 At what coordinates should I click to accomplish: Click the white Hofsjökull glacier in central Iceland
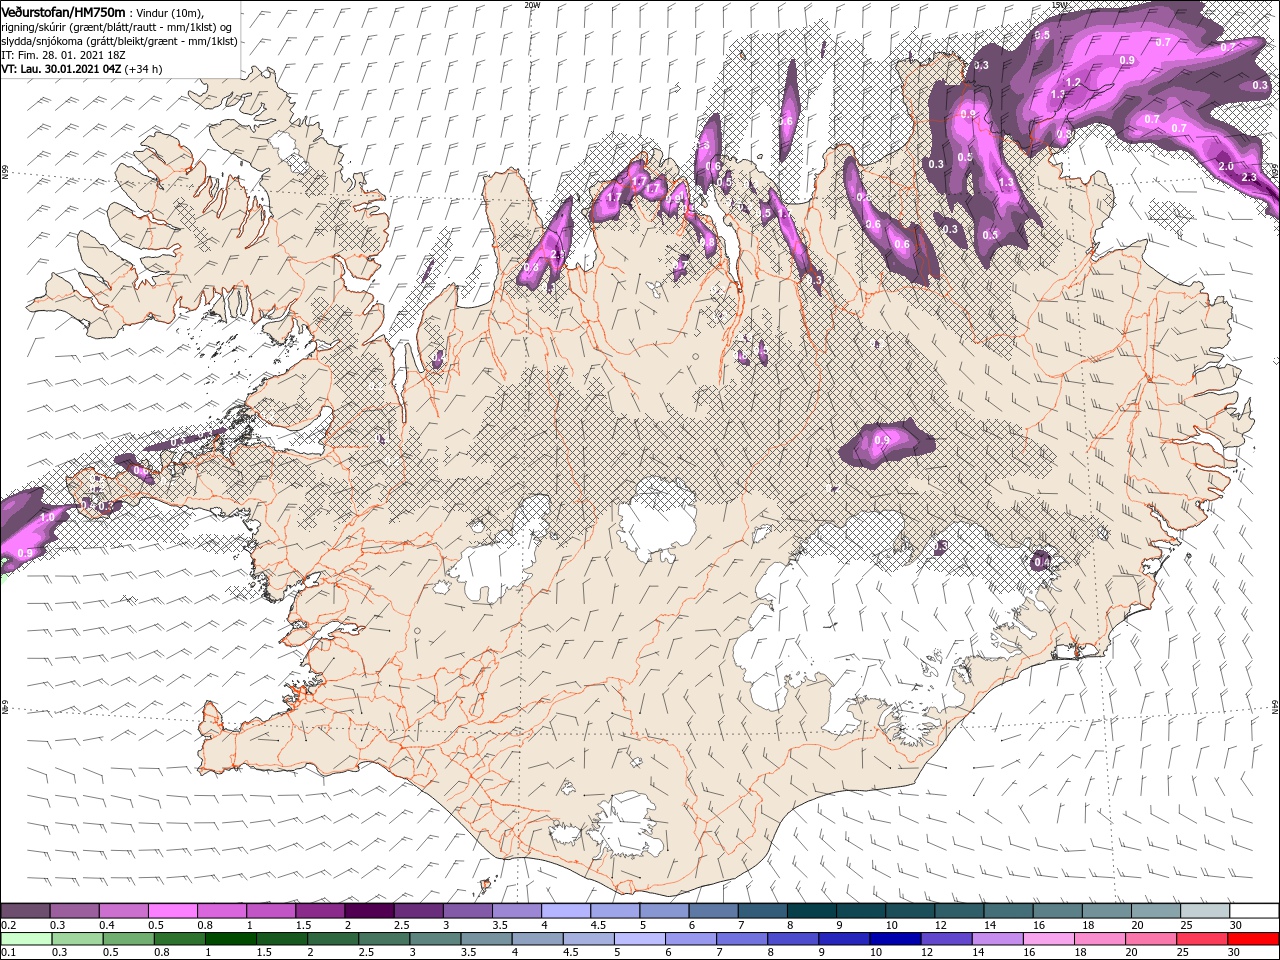click(x=657, y=519)
